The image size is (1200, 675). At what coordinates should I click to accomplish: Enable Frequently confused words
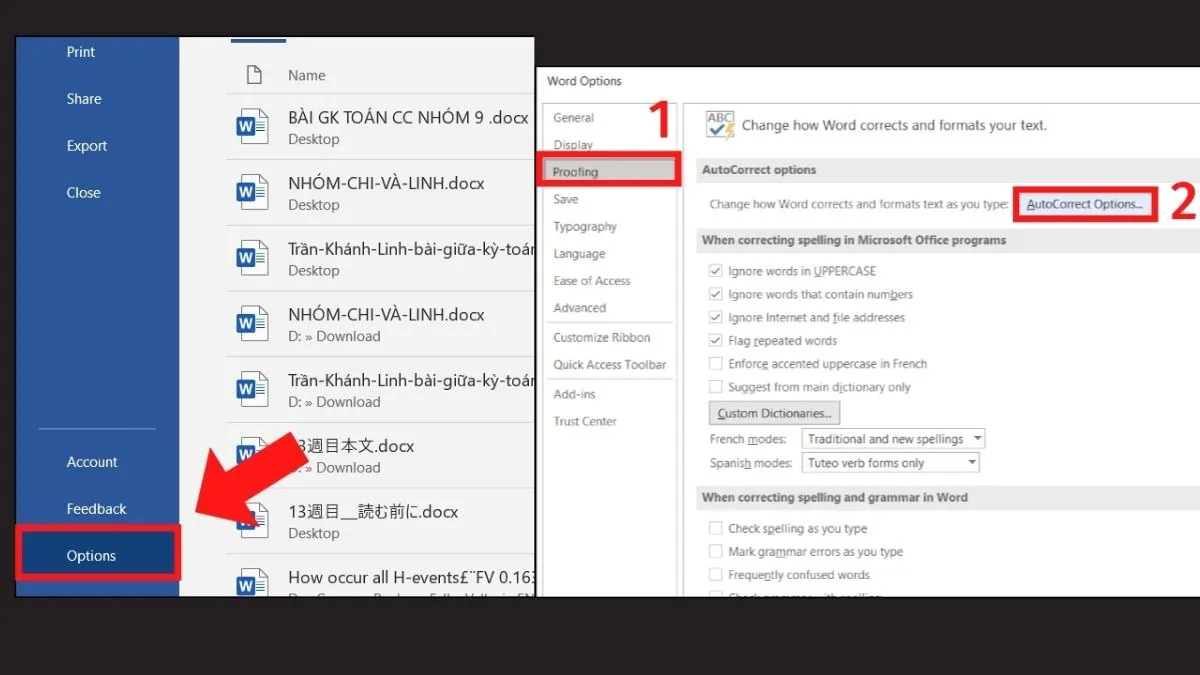716,574
